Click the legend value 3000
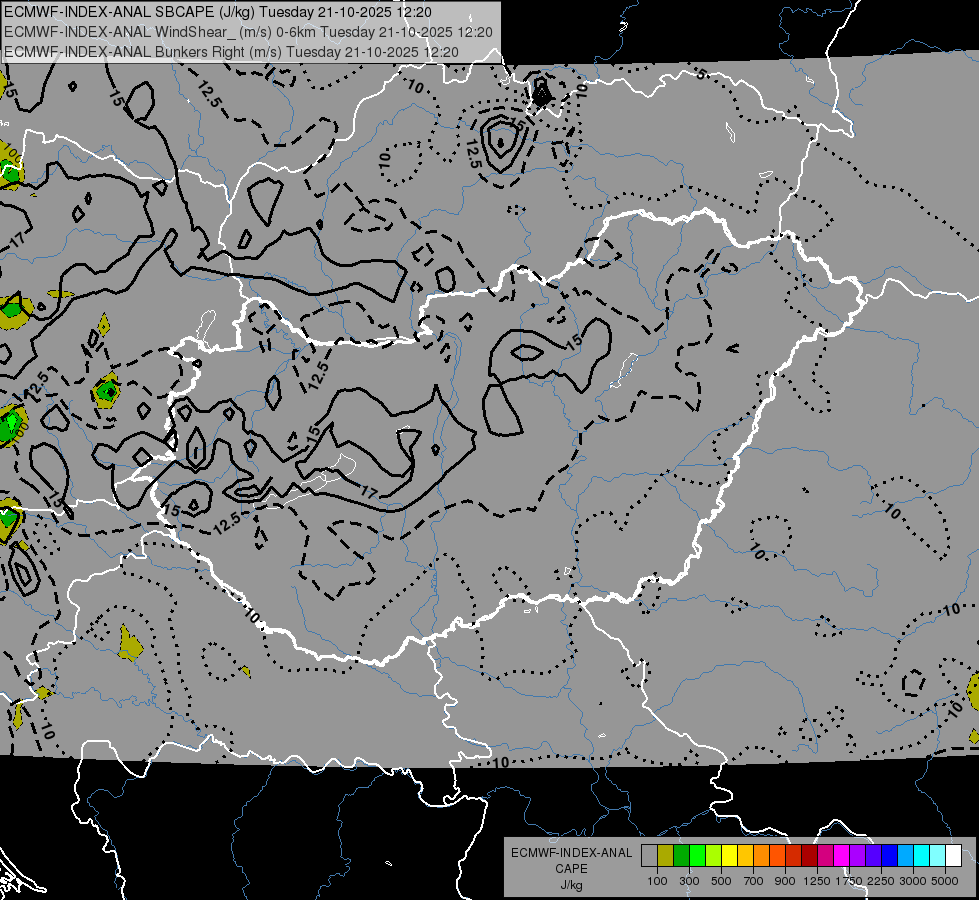 pyautogui.click(x=913, y=881)
